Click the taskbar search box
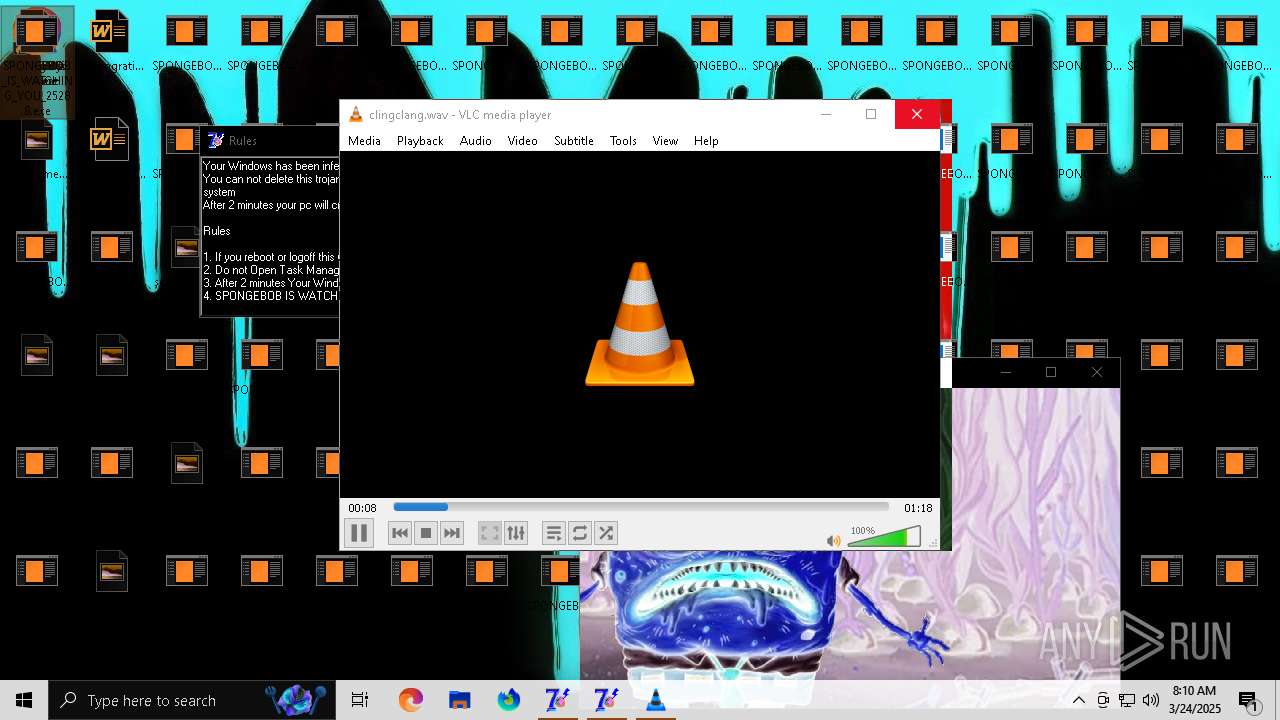 [x=192, y=700]
